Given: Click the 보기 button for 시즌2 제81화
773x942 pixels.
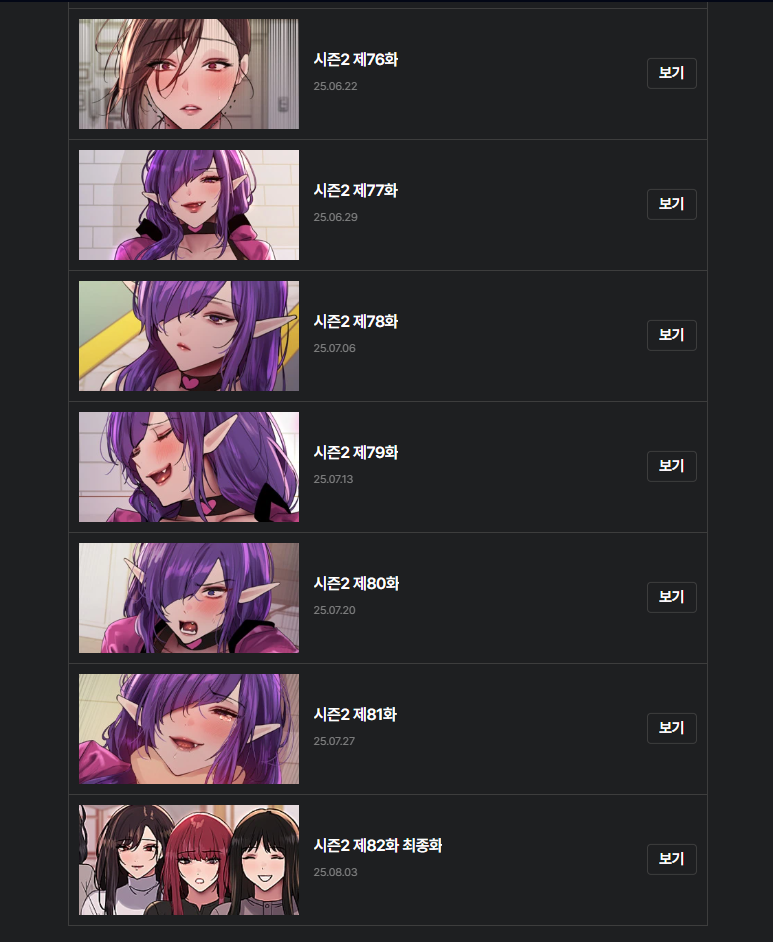Looking at the screenshot, I should tap(671, 728).
